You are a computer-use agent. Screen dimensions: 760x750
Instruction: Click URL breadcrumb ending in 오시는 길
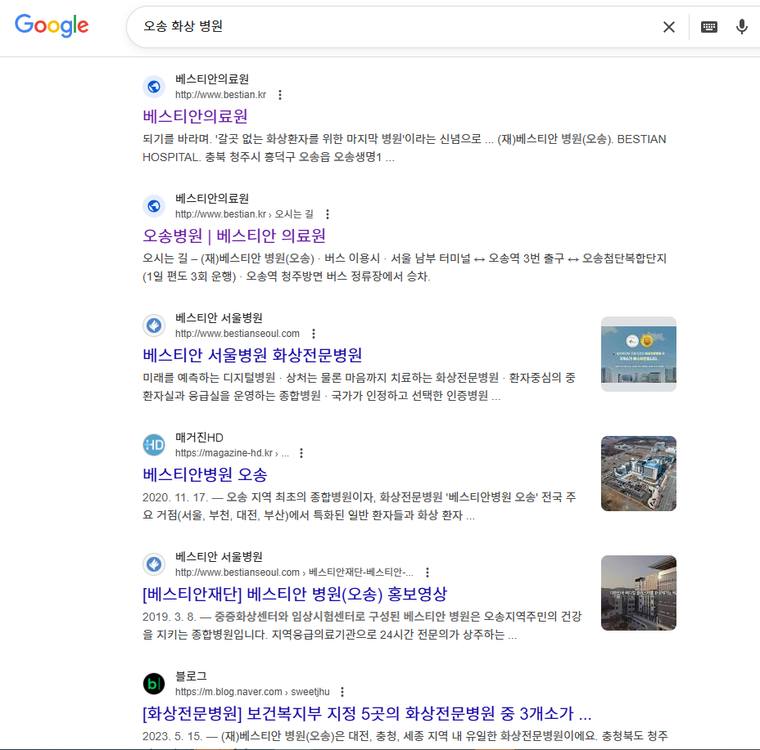[x=244, y=214]
